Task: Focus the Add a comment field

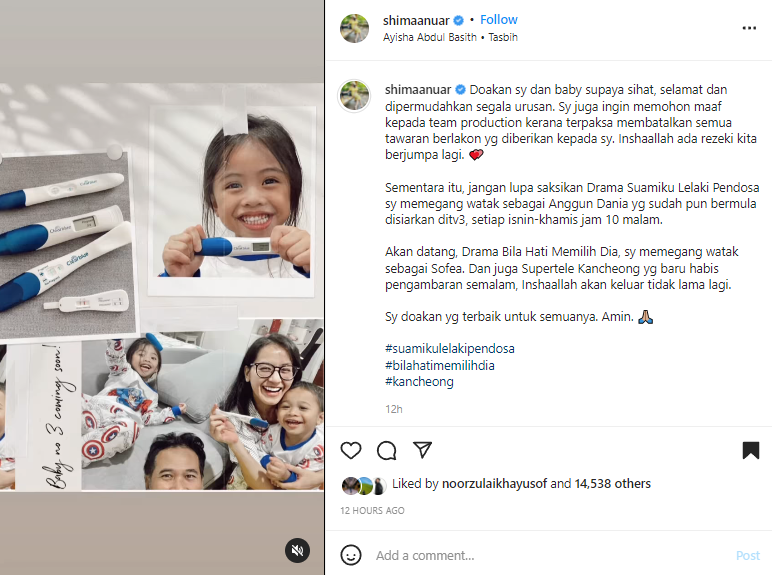Action: tap(551, 555)
